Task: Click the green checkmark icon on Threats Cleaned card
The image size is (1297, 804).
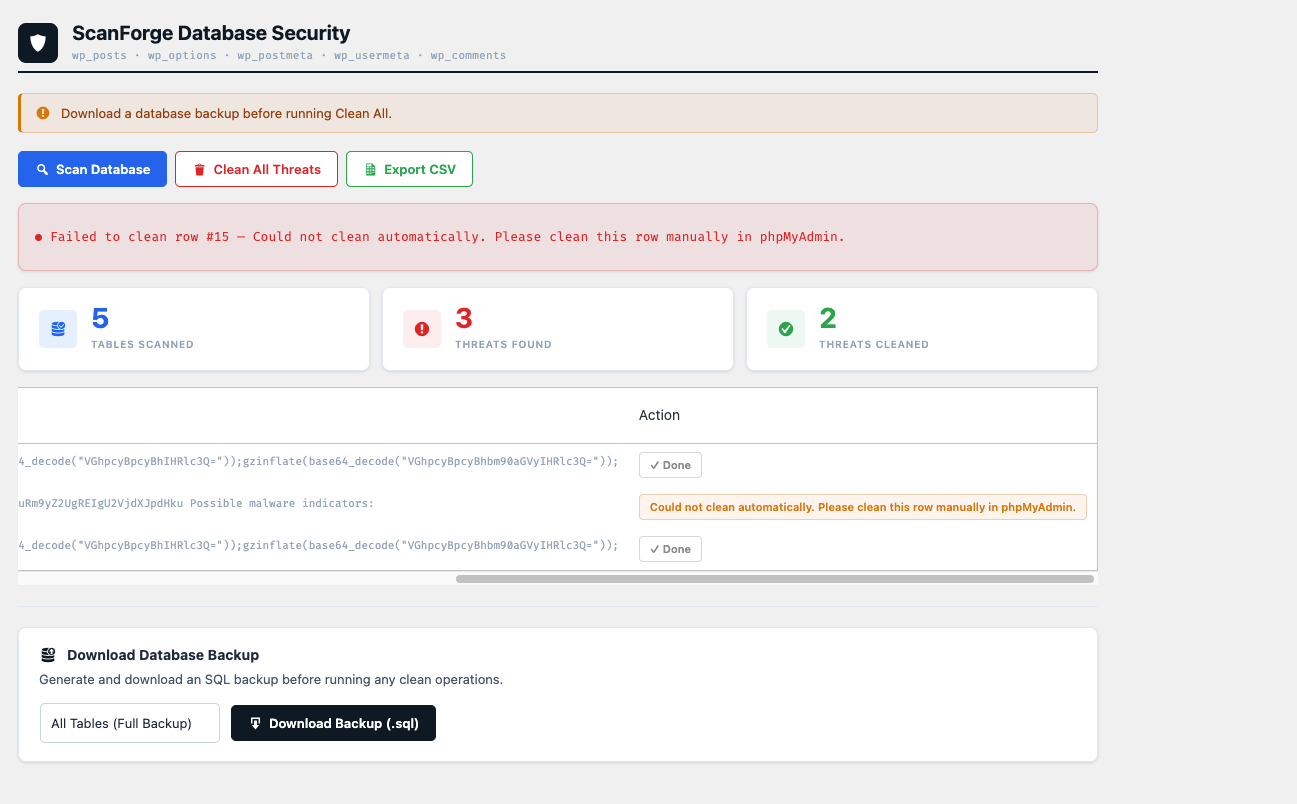Action: tap(786, 329)
